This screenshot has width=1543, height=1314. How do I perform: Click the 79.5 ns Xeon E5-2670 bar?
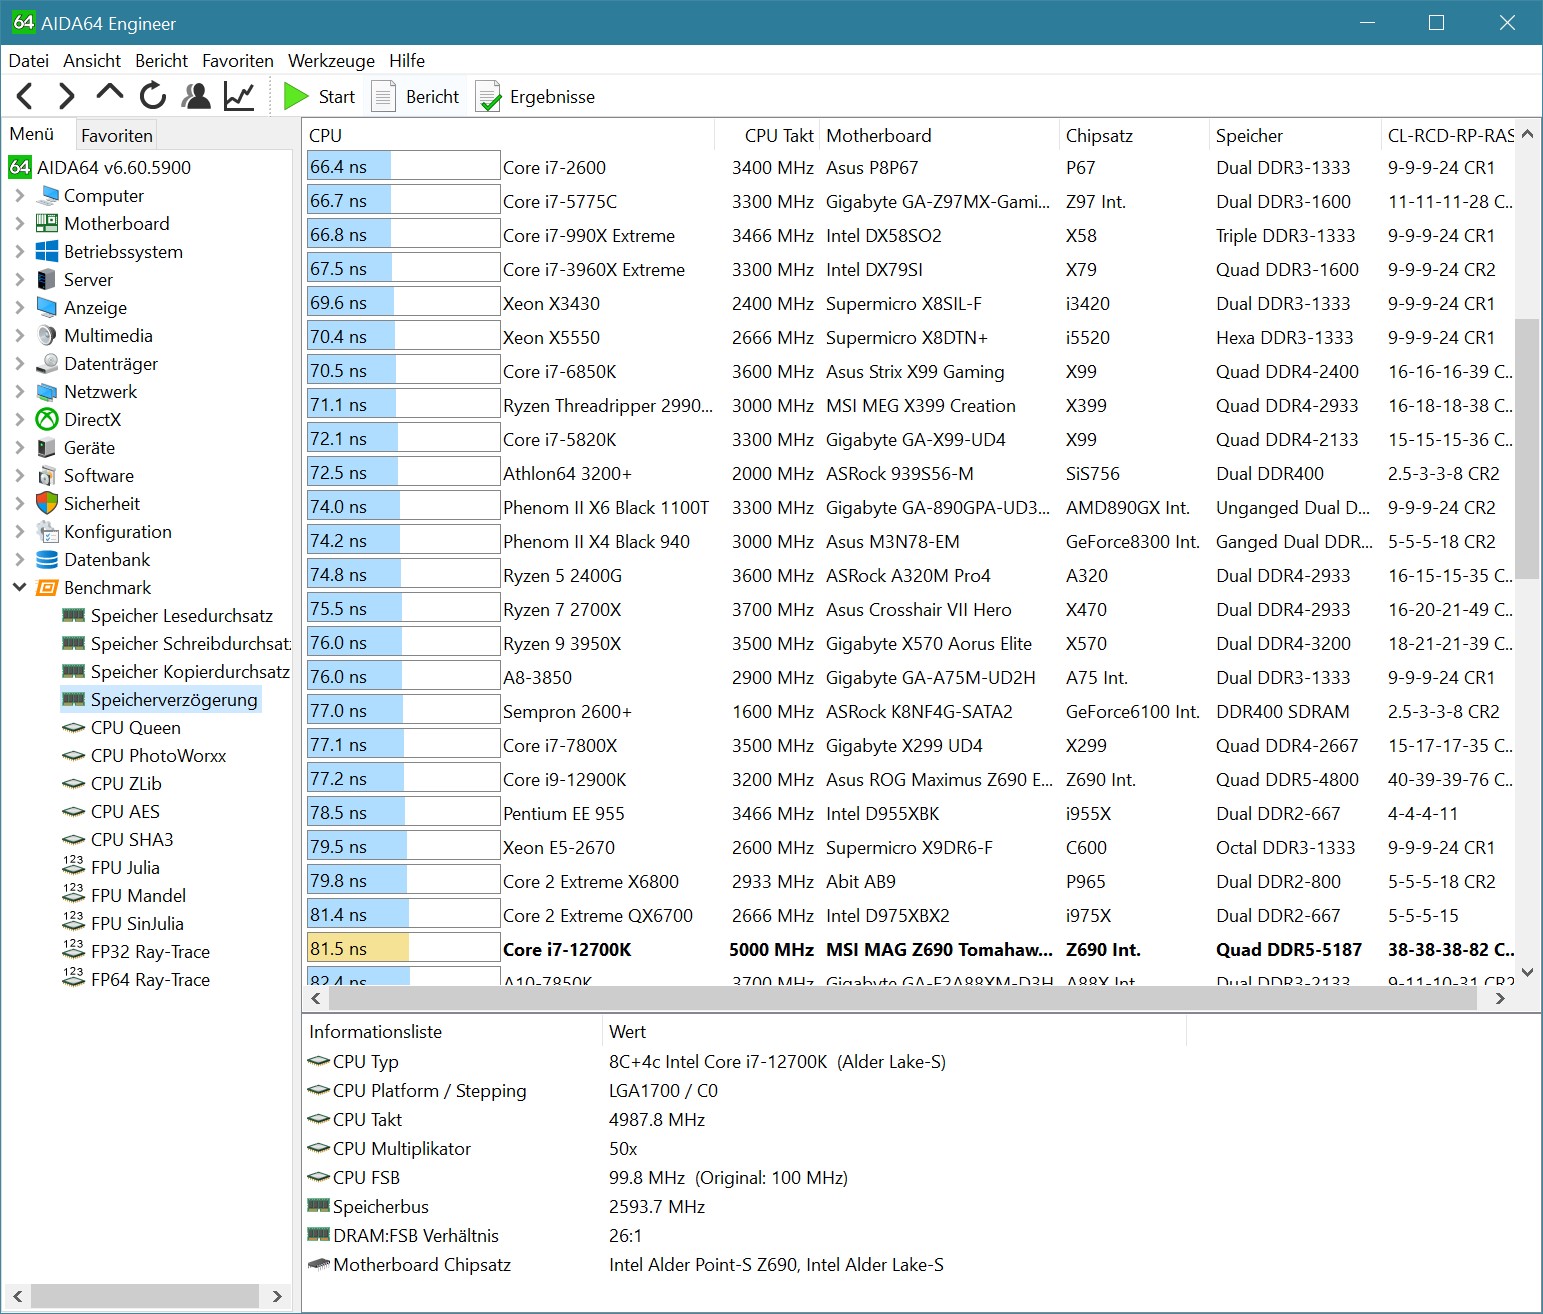tap(403, 847)
